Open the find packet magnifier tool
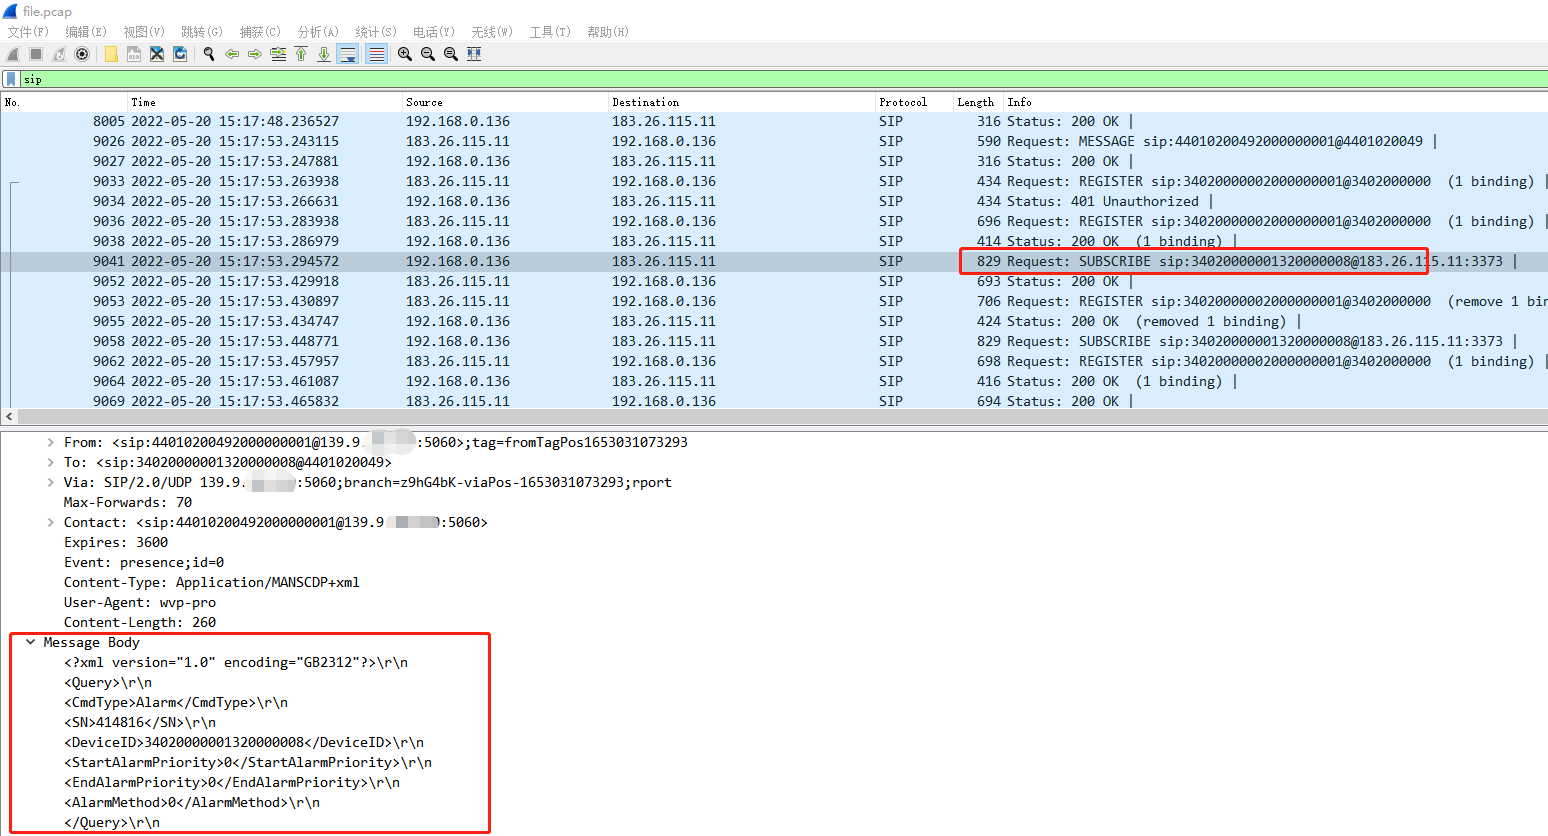The image size is (1548, 836). click(208, 54)
